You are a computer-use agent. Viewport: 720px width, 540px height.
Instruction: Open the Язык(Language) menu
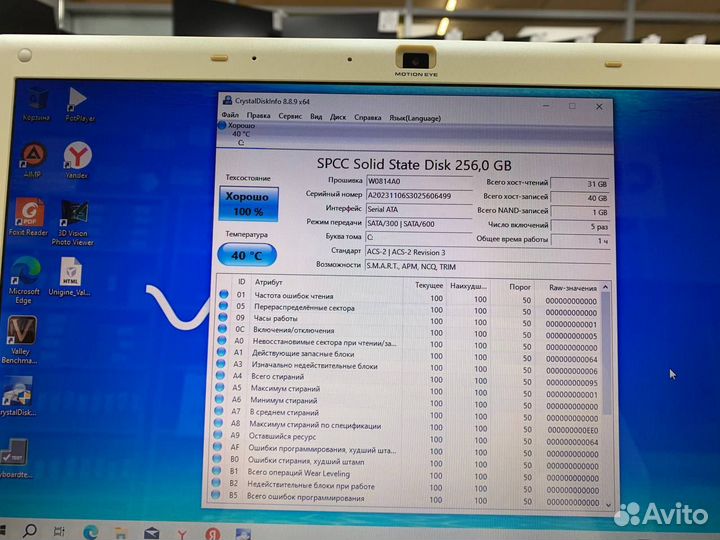coord(415,118)
